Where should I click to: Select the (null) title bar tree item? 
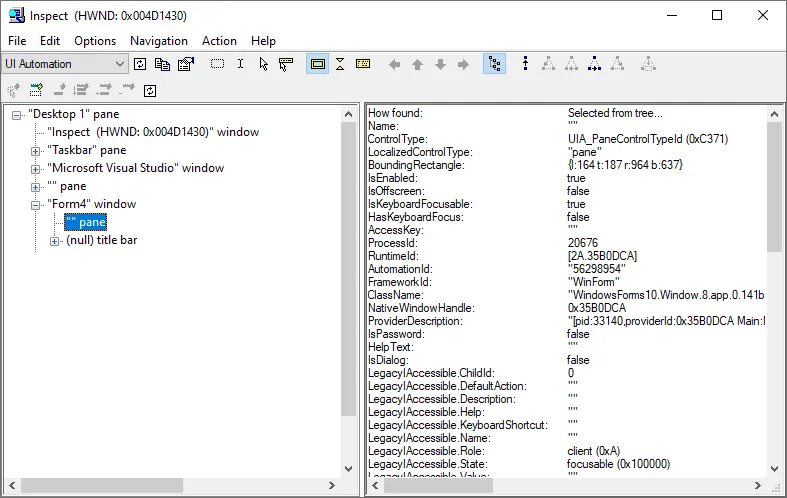coord(101,240)
